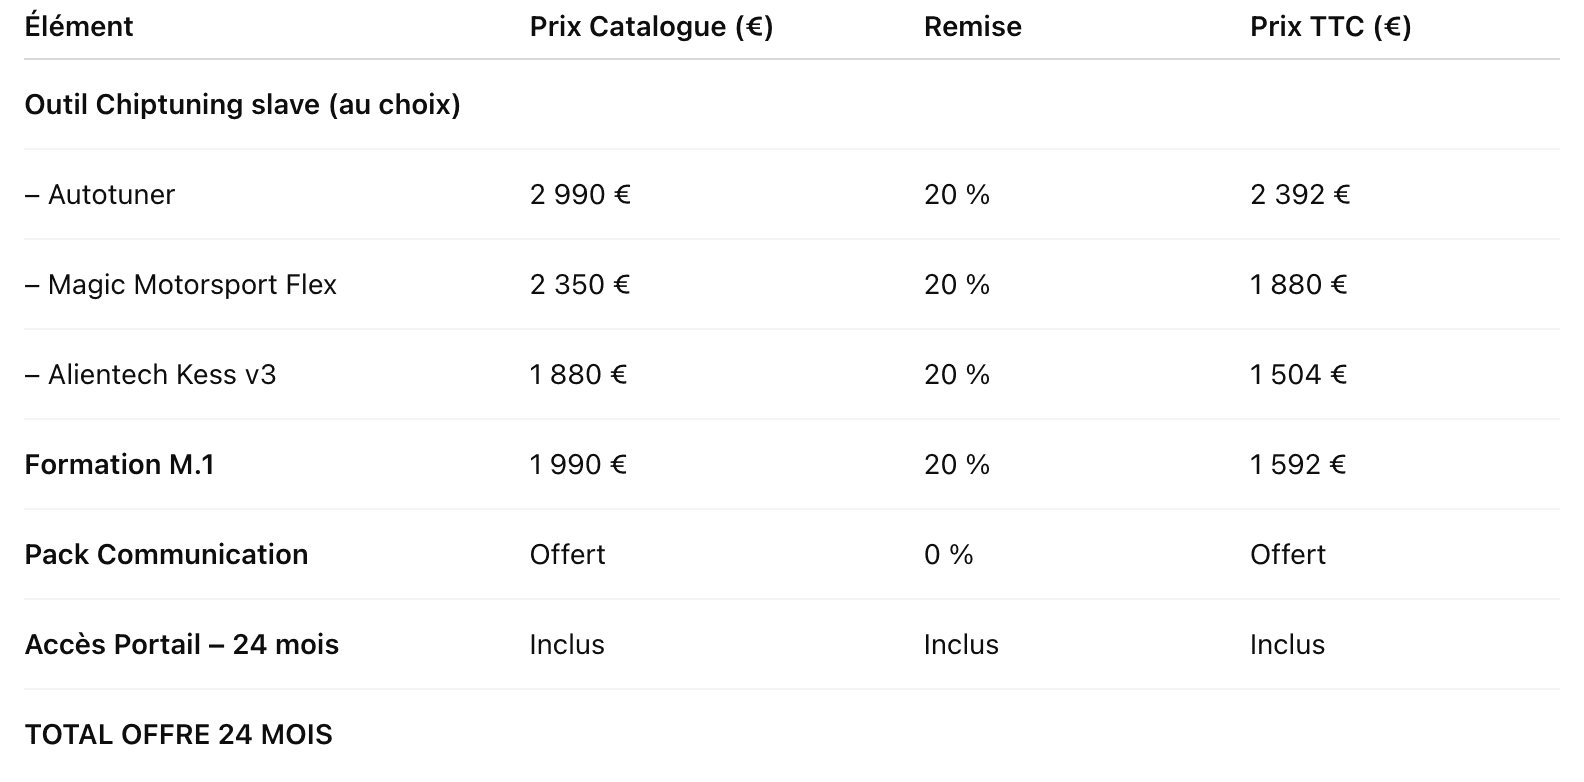Click the 0 % remise cell
1584x782 pixels.
tap(949, 554)
